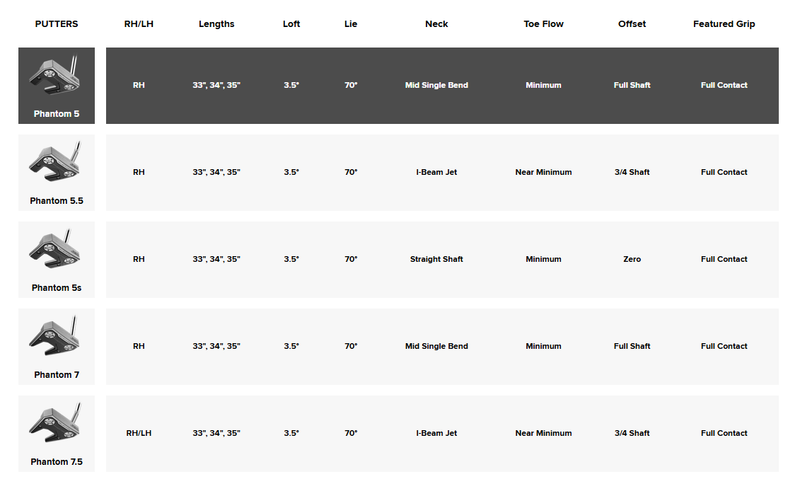Click the Phantom 7.5 name label
This screenshot has height=477, width=800.
[x=57, y=462]
